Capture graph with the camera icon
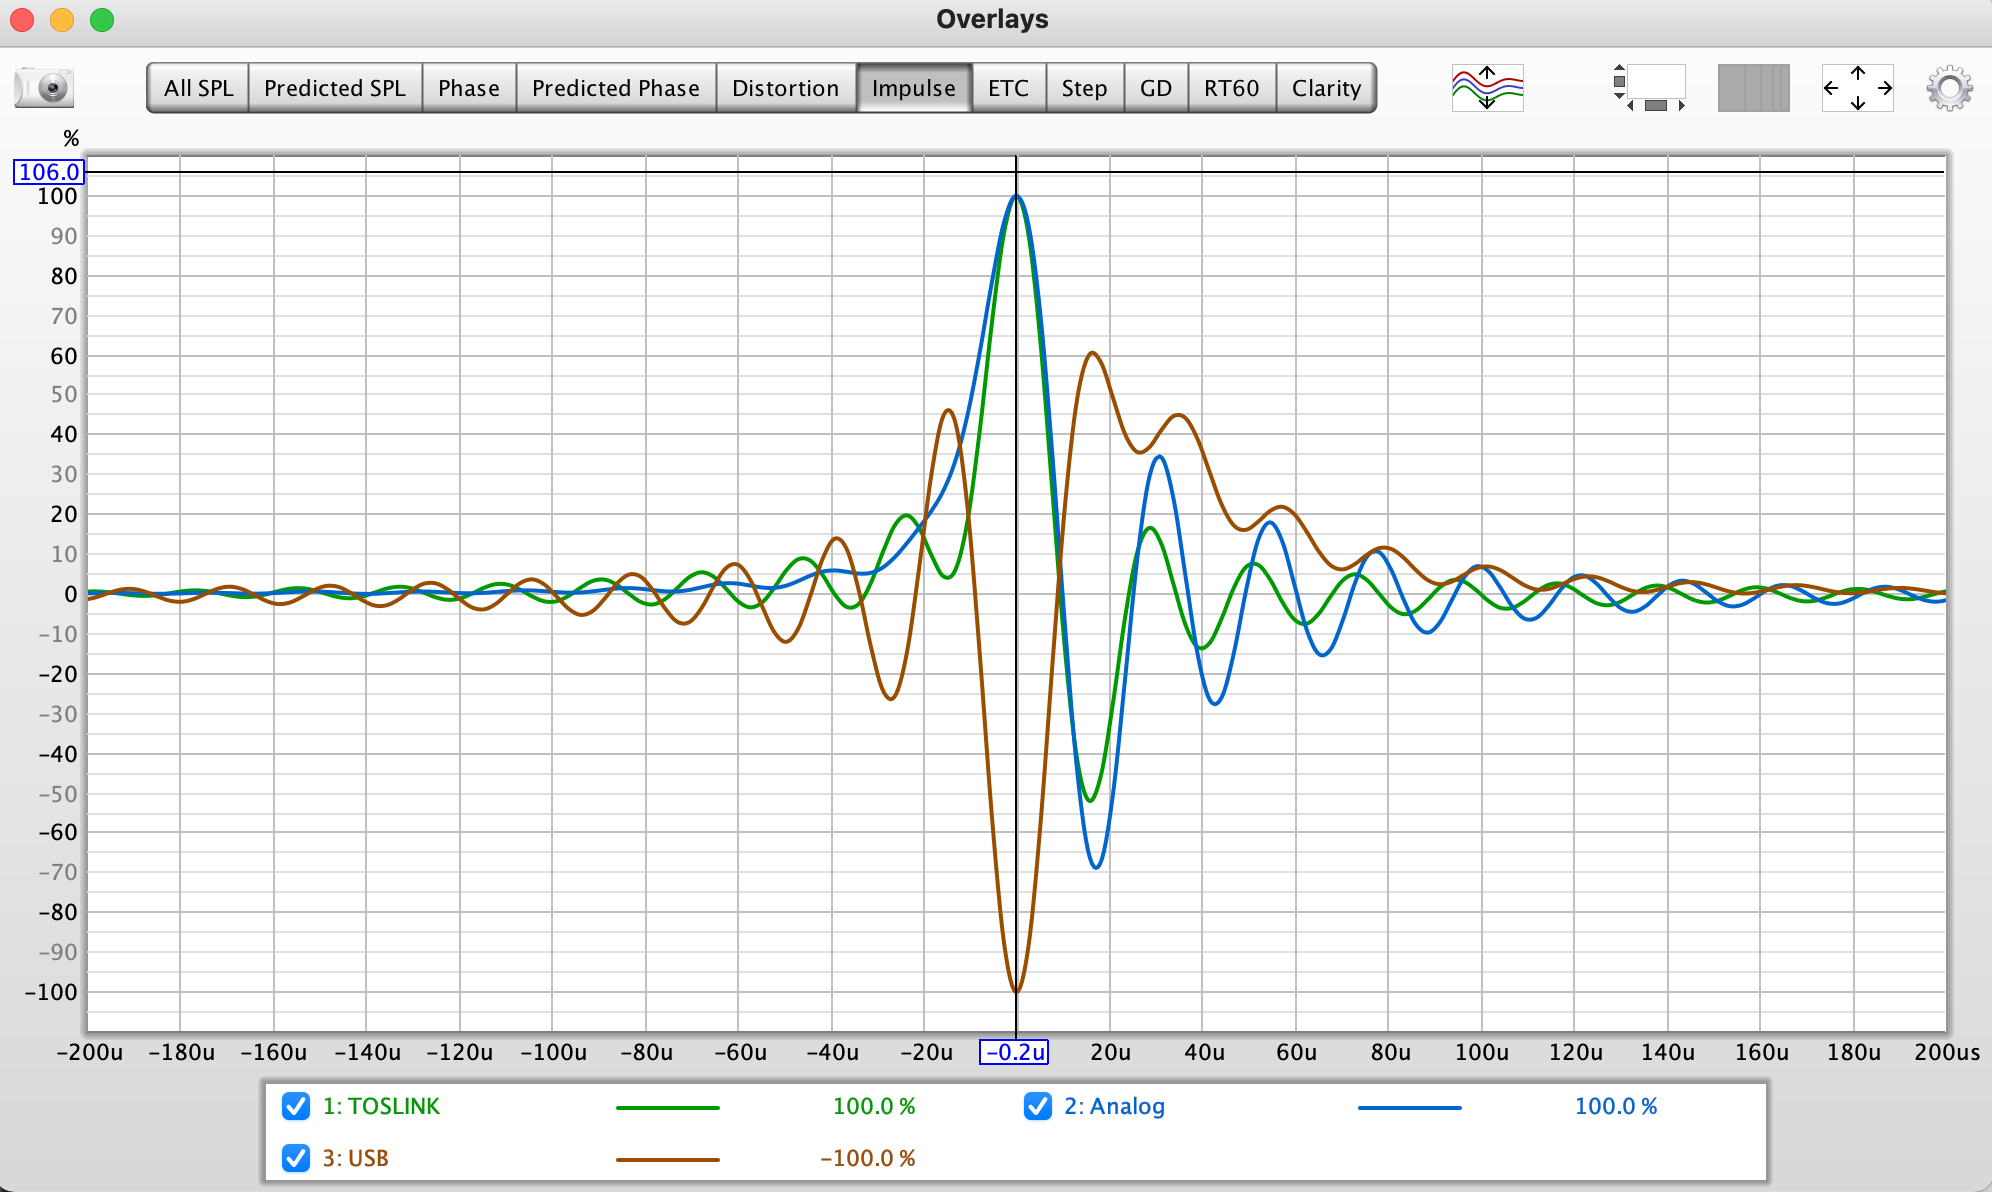1992x1192 pixels. 45,88
